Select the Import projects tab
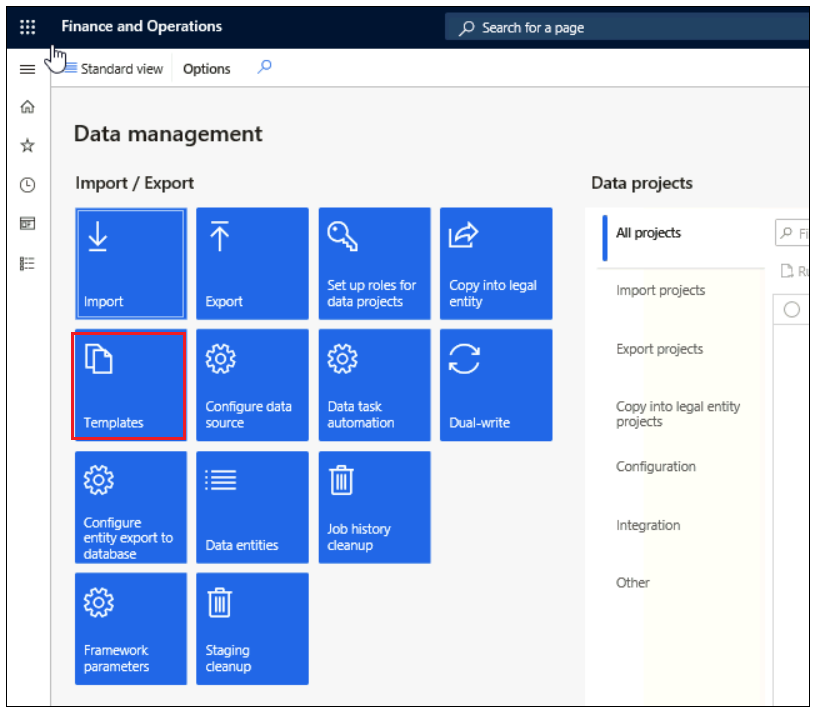The image size is (818, 710). pyautogui.click(x=660, y=290)
